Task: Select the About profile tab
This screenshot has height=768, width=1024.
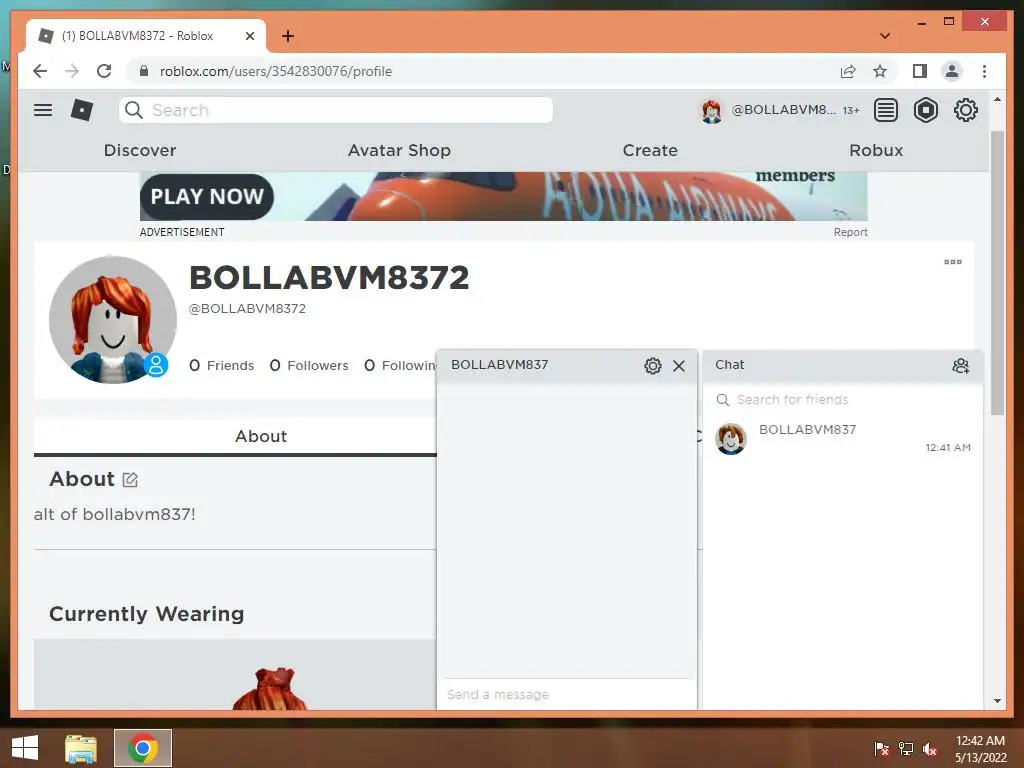Action: 261,436
